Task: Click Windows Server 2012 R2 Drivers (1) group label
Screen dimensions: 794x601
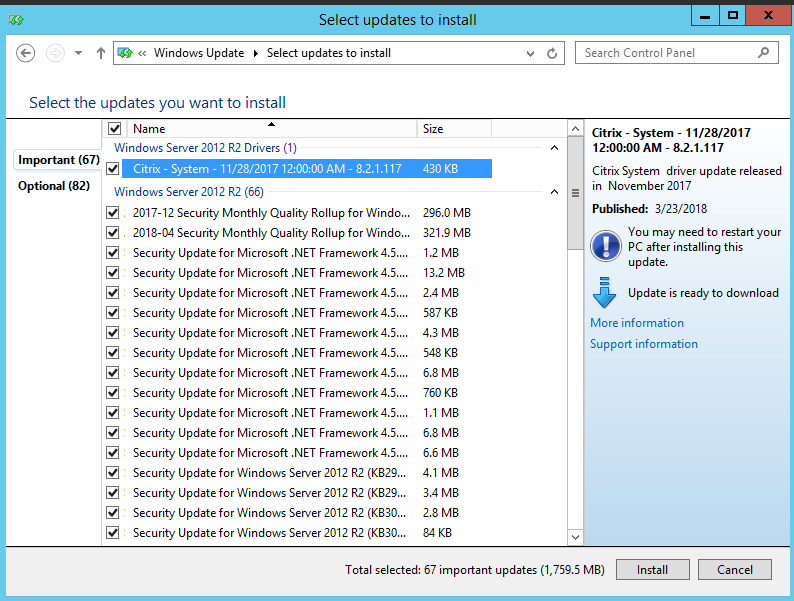Action: point(205,148)
